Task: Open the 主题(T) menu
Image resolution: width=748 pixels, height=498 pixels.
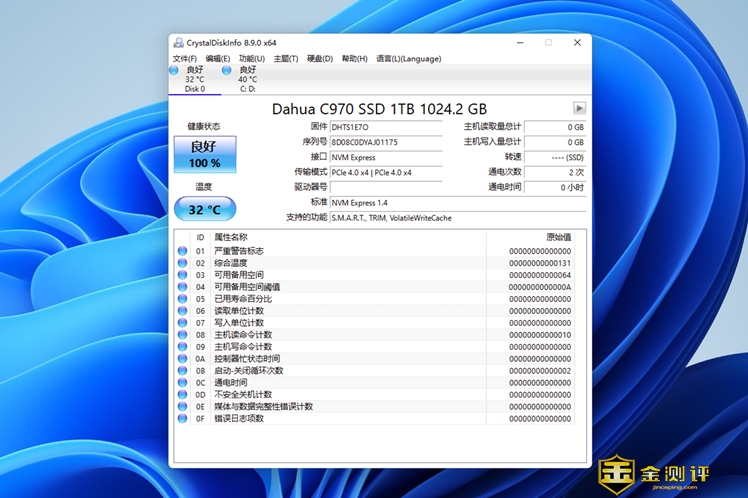Action: 286,59
